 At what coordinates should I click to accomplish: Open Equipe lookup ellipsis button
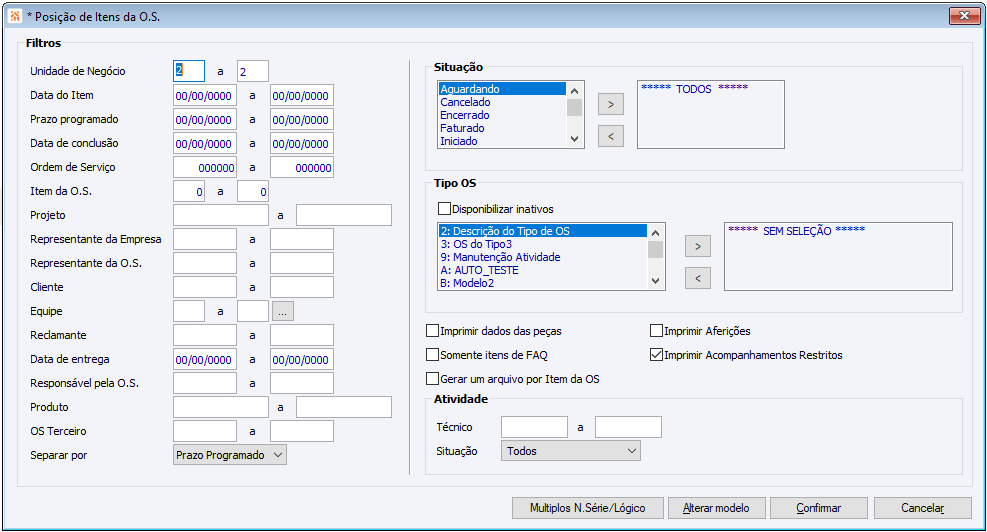tap(284, 311)
